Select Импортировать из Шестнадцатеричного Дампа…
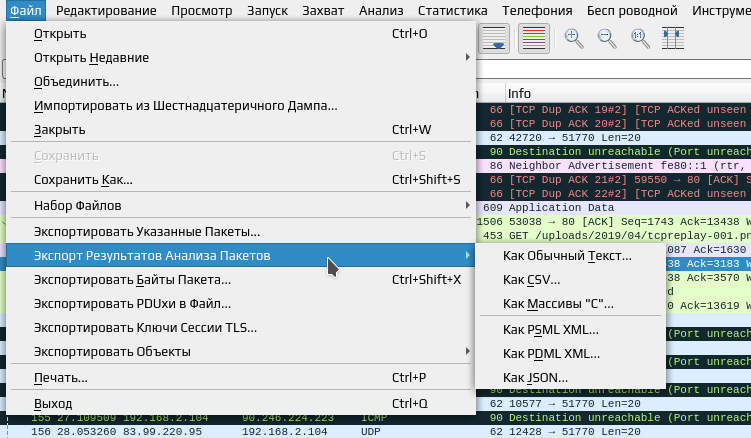751x438 pixels. click(241, 105)
